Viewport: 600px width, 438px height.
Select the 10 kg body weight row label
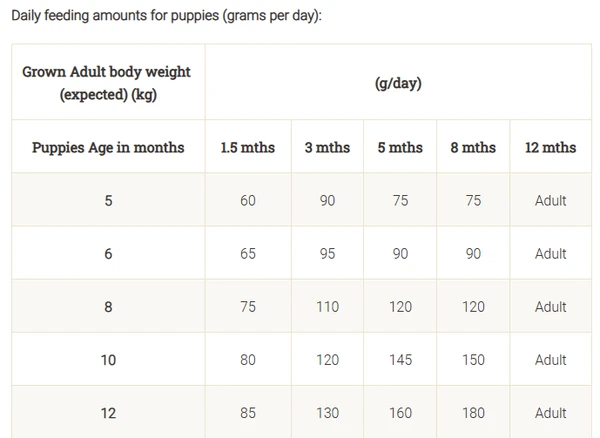pos(108,360)
